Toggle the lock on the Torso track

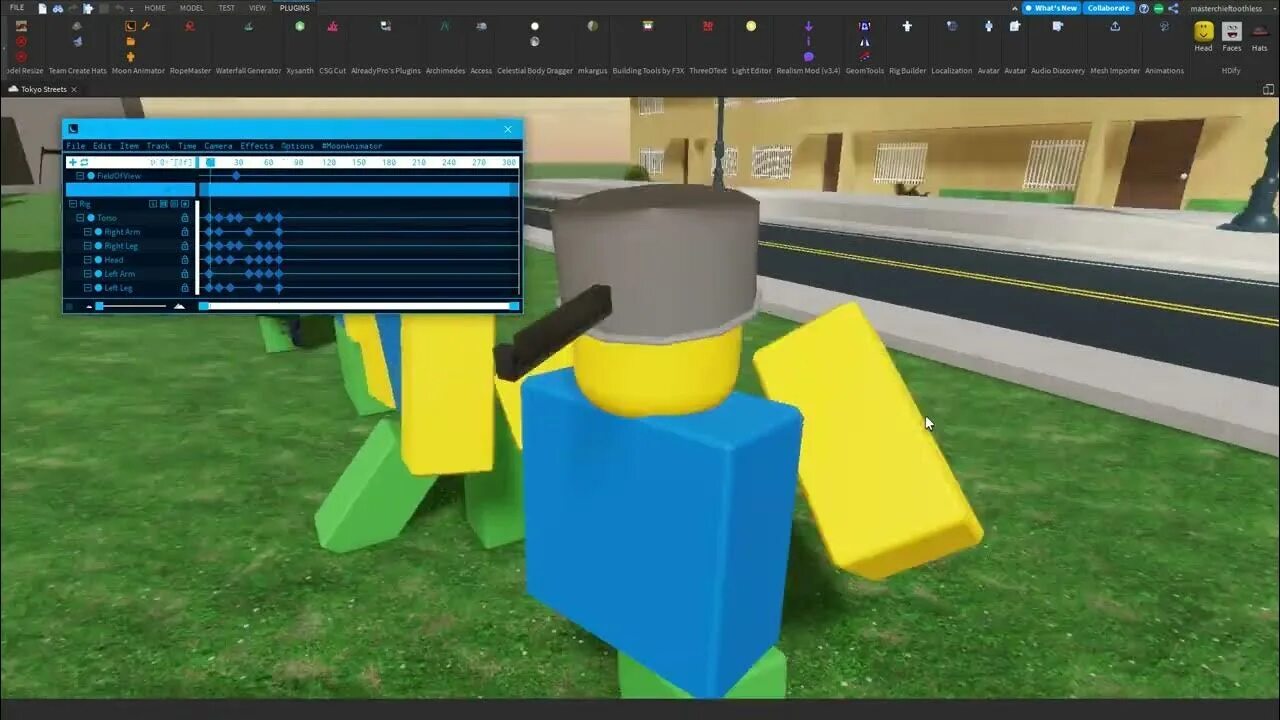pos(185,218)
